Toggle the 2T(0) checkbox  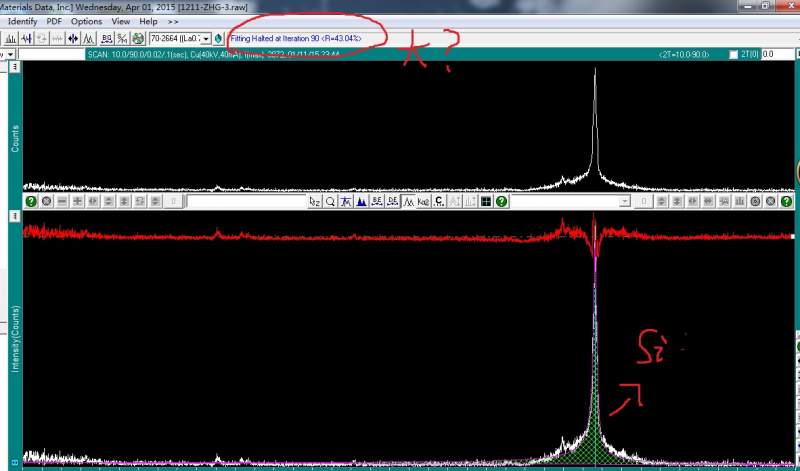(x=734, y=55)
